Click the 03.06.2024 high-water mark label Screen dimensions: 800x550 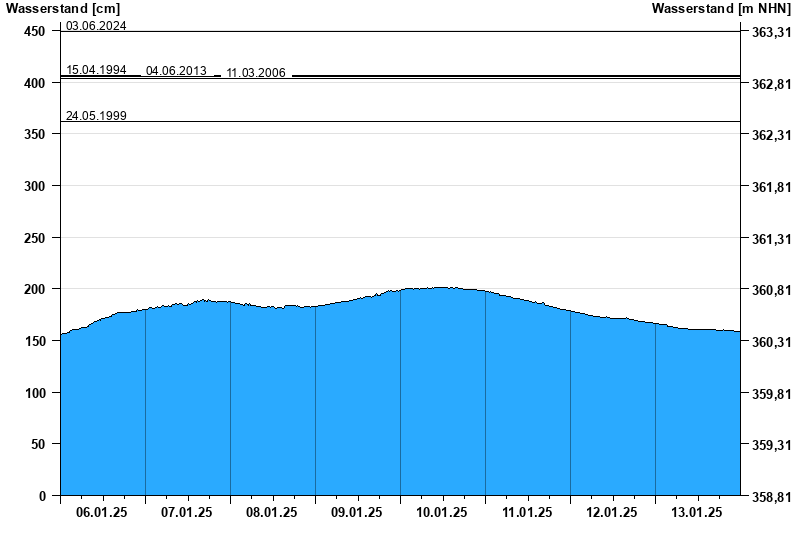pos(96,26)
